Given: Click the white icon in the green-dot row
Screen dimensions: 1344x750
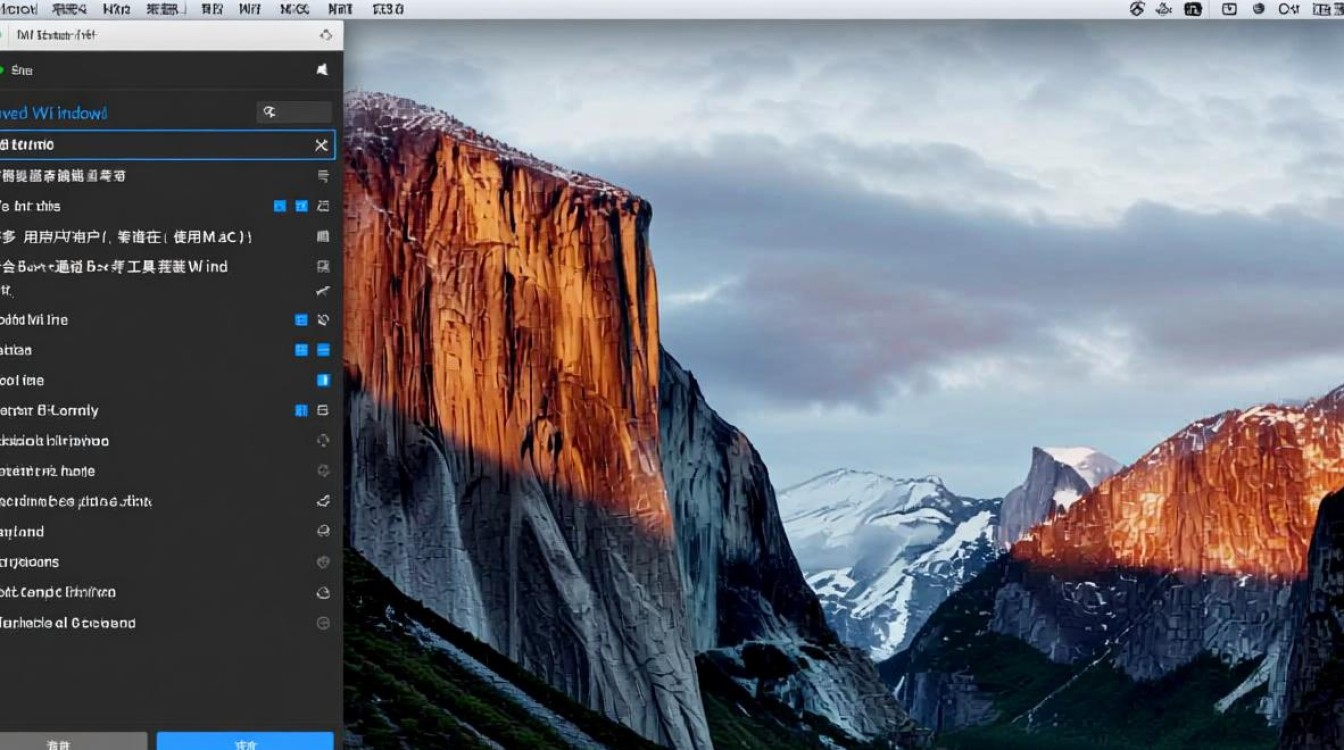Looking at the screenshot, I should tap(322, 70).
